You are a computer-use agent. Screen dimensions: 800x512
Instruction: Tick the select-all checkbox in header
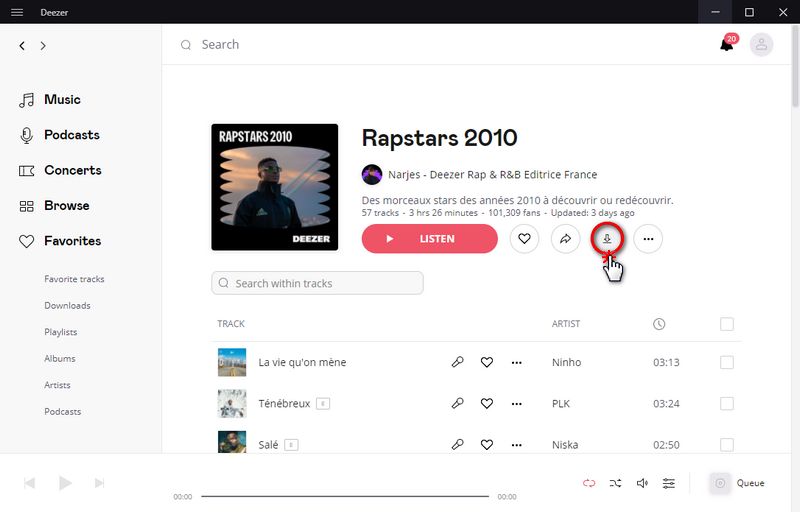pos(727,324)
